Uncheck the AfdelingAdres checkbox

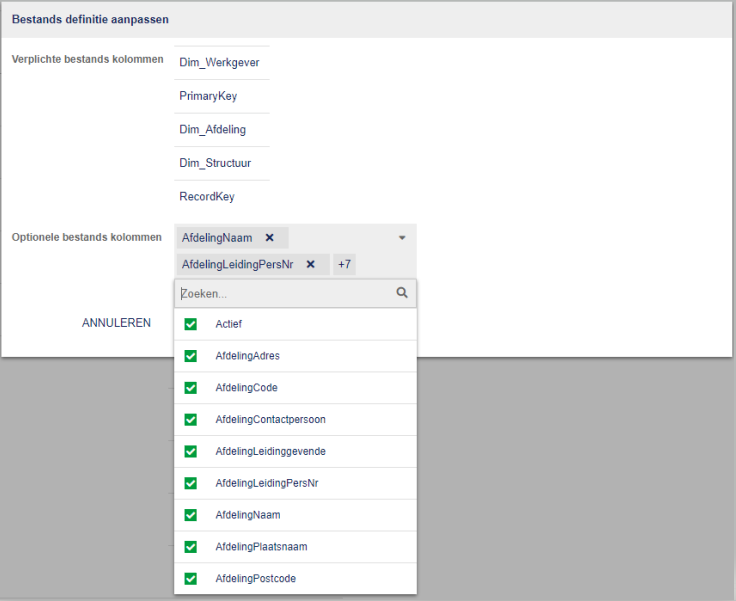tap(191, 356)
